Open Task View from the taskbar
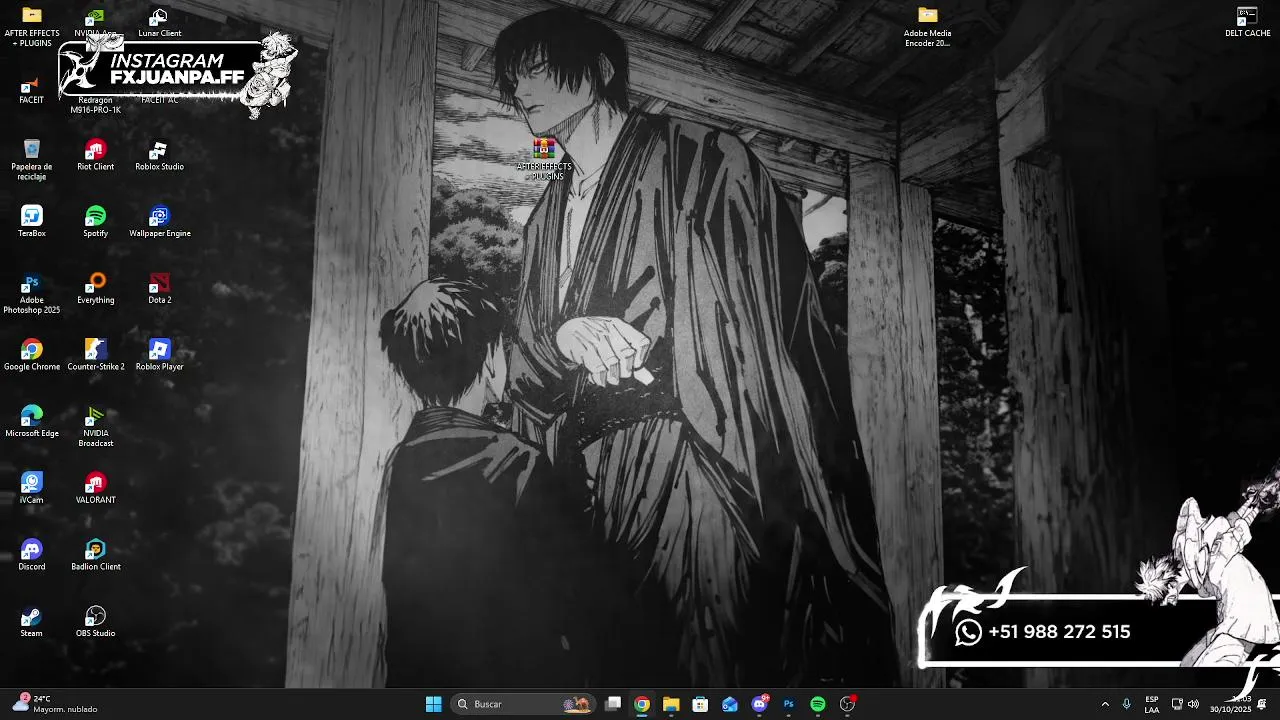Screen dimensions: 1280x720 613,704
